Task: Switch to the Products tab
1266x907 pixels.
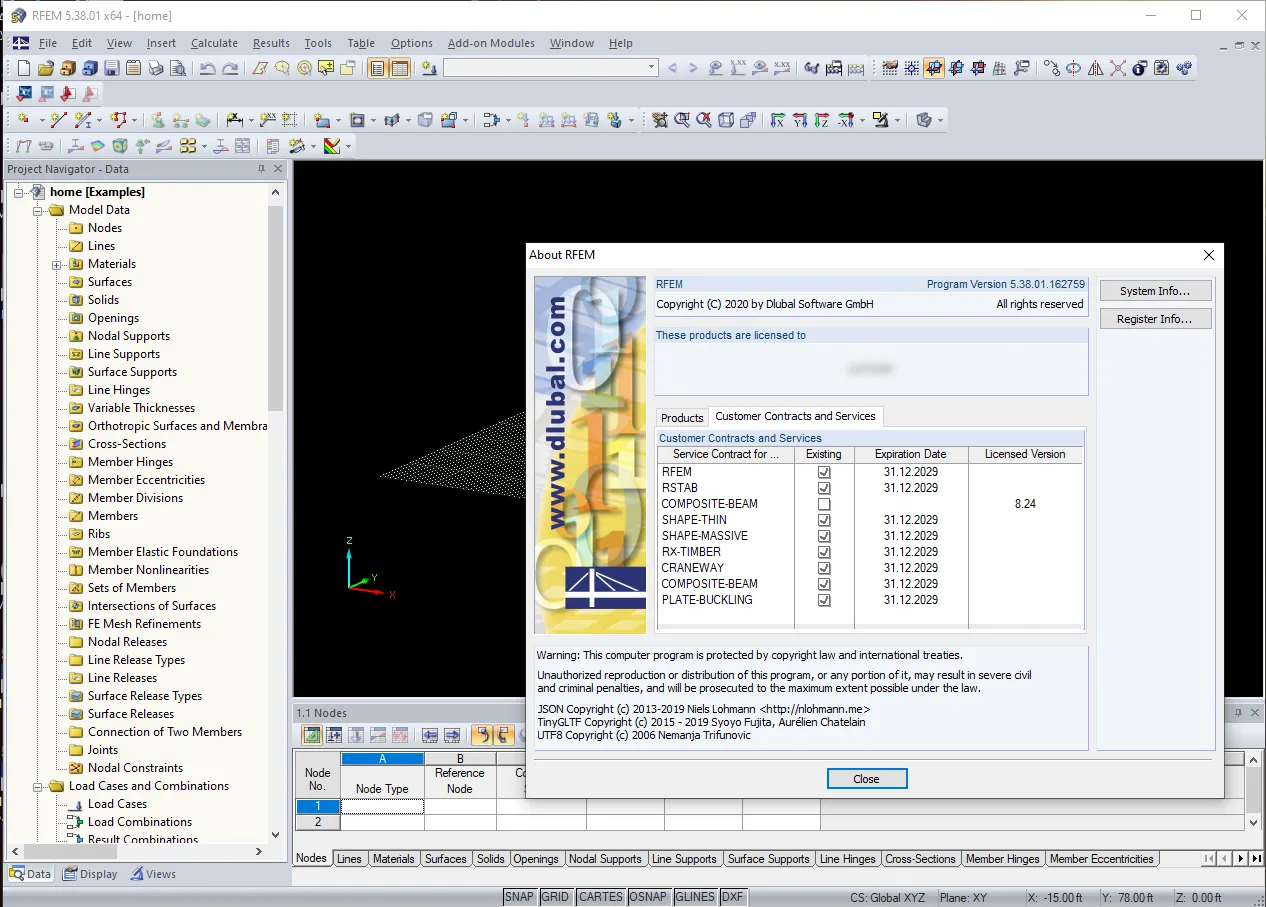Action: pyautogui.click(x=682, y=417)
